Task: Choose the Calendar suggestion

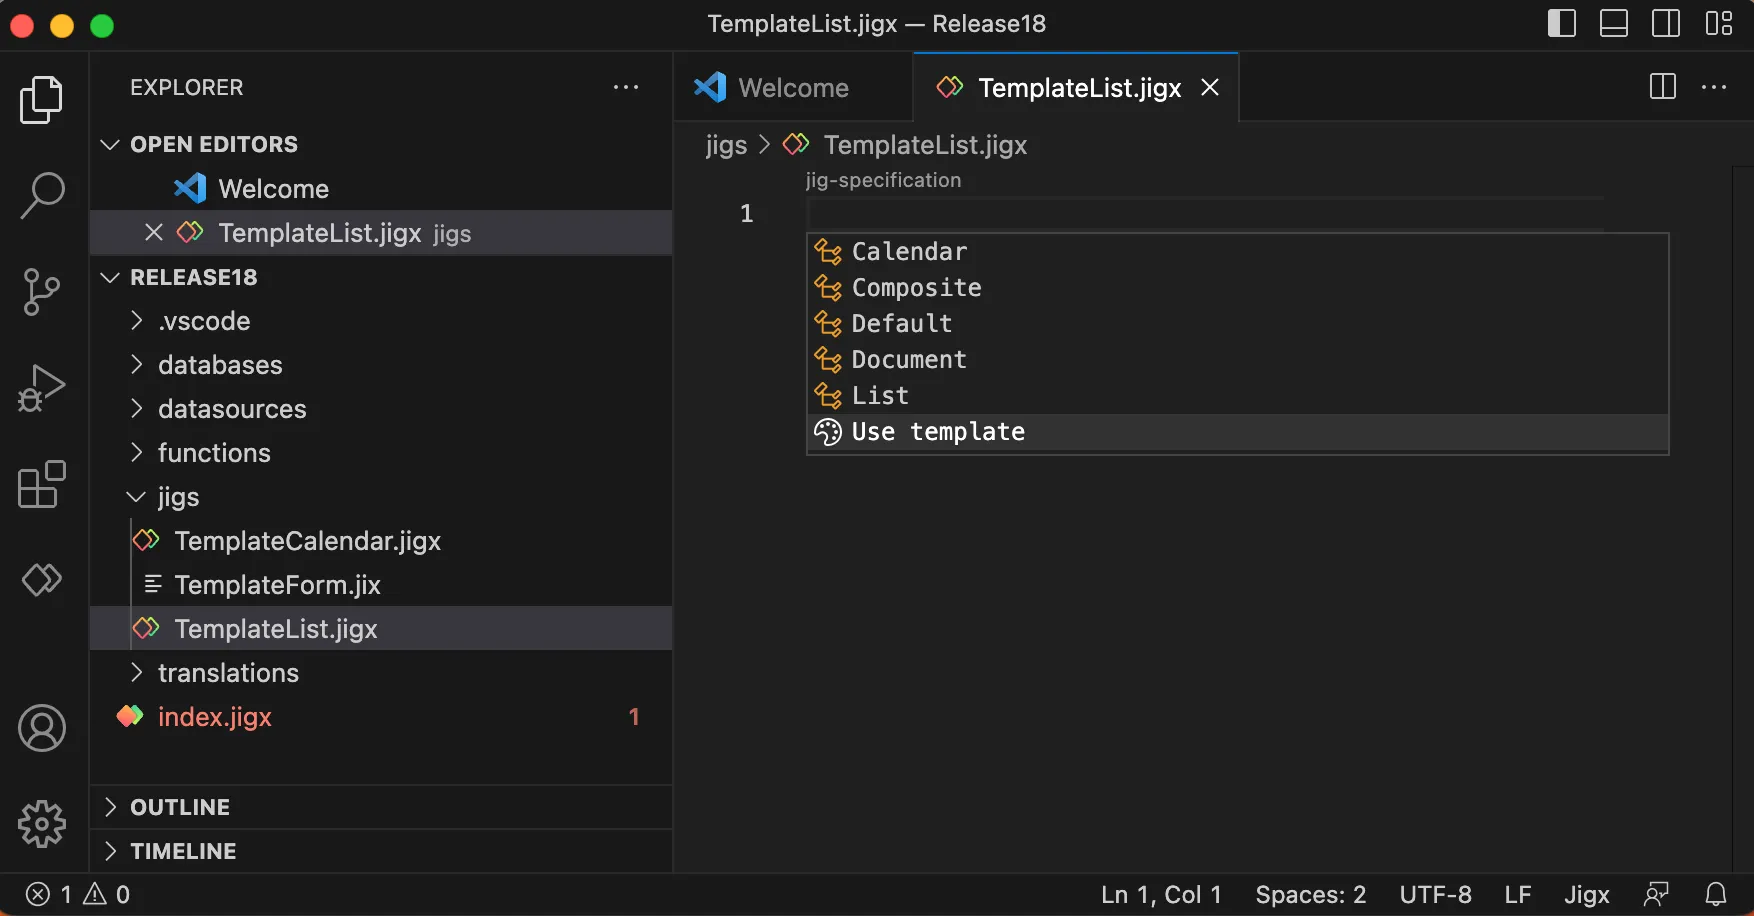Action: click(1238, 252)
